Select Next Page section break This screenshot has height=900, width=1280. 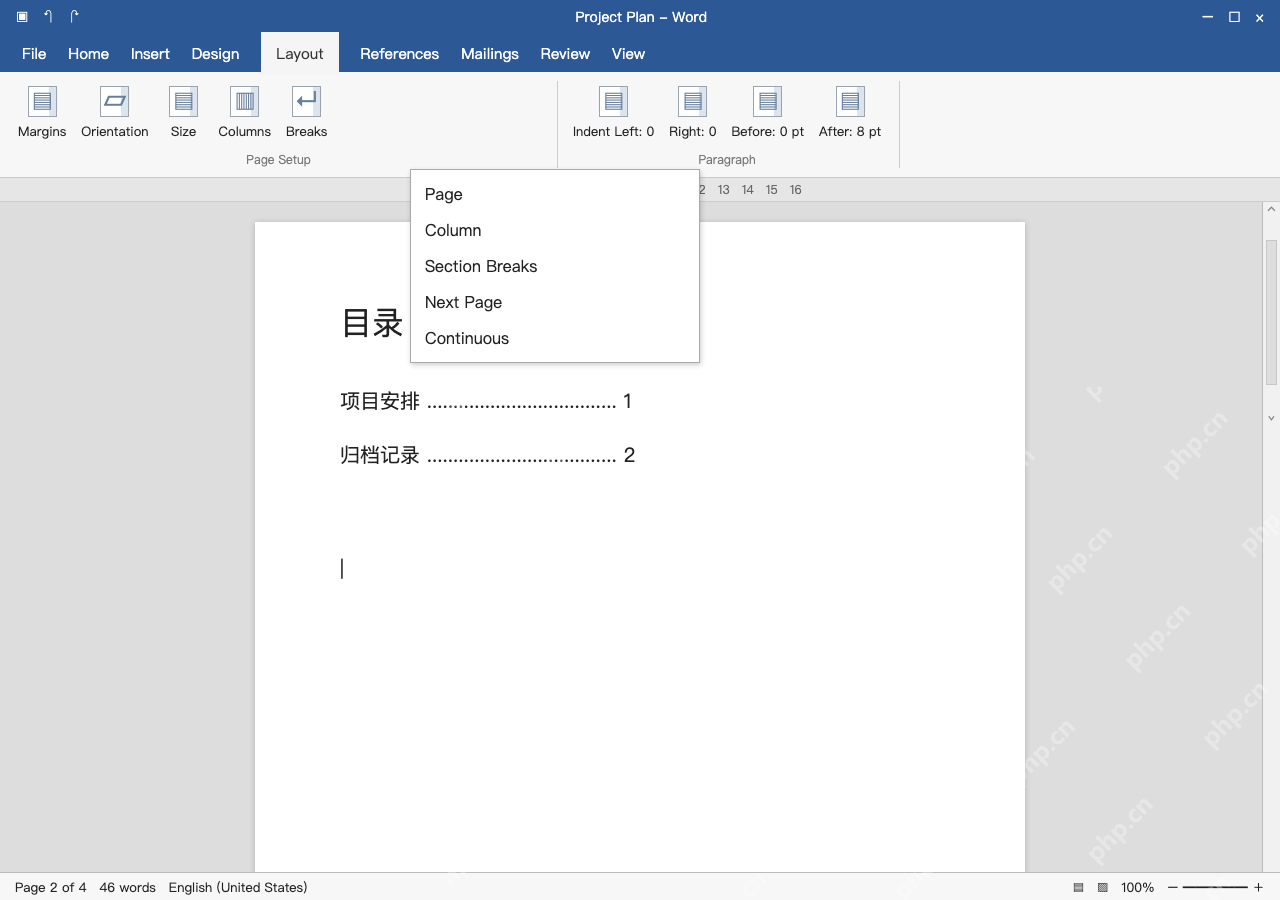555,302
